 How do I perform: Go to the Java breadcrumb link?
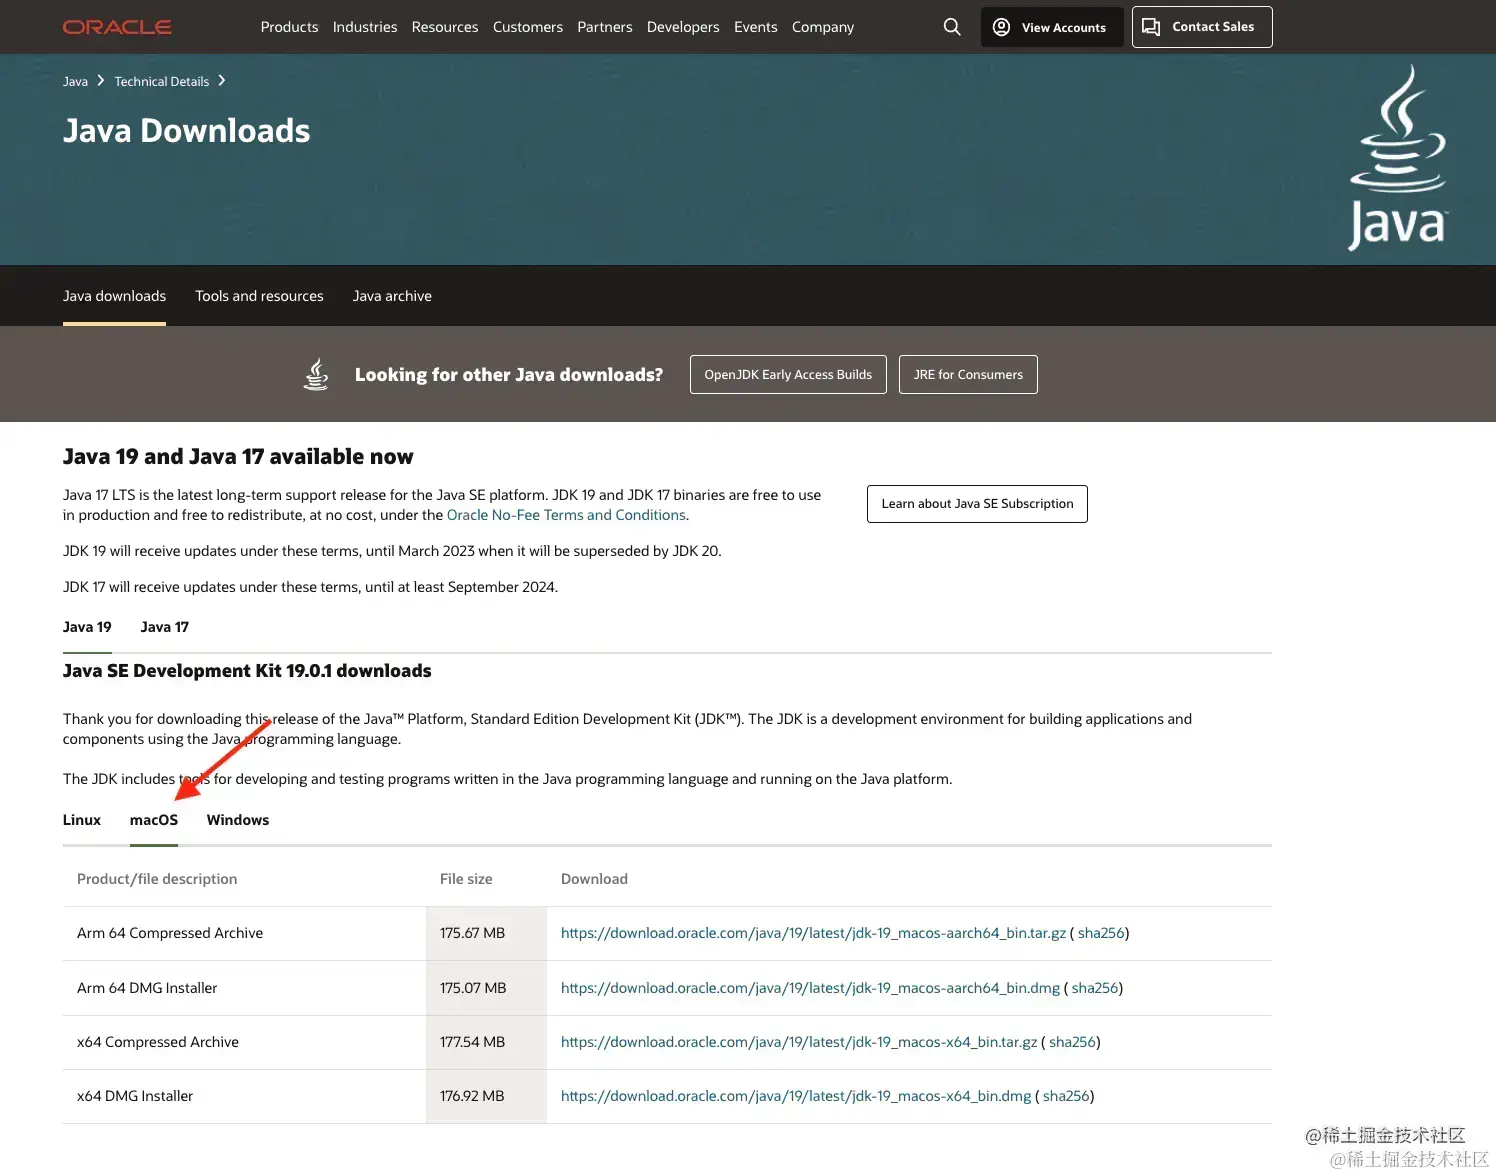(x=75, y=81)
